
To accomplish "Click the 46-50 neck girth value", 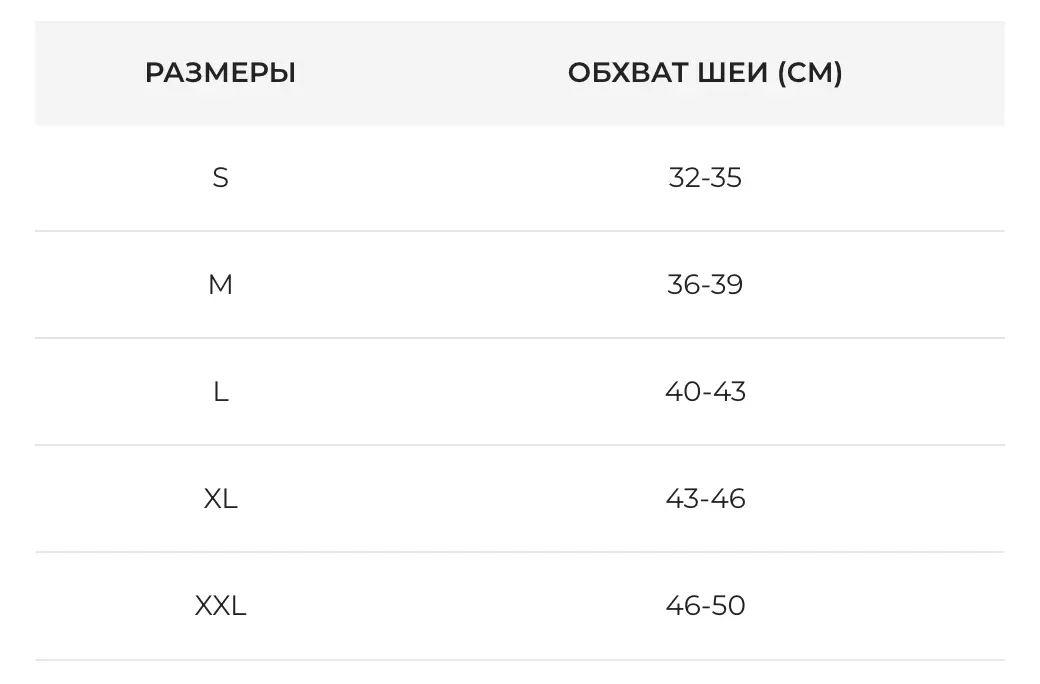I will 705,606.
